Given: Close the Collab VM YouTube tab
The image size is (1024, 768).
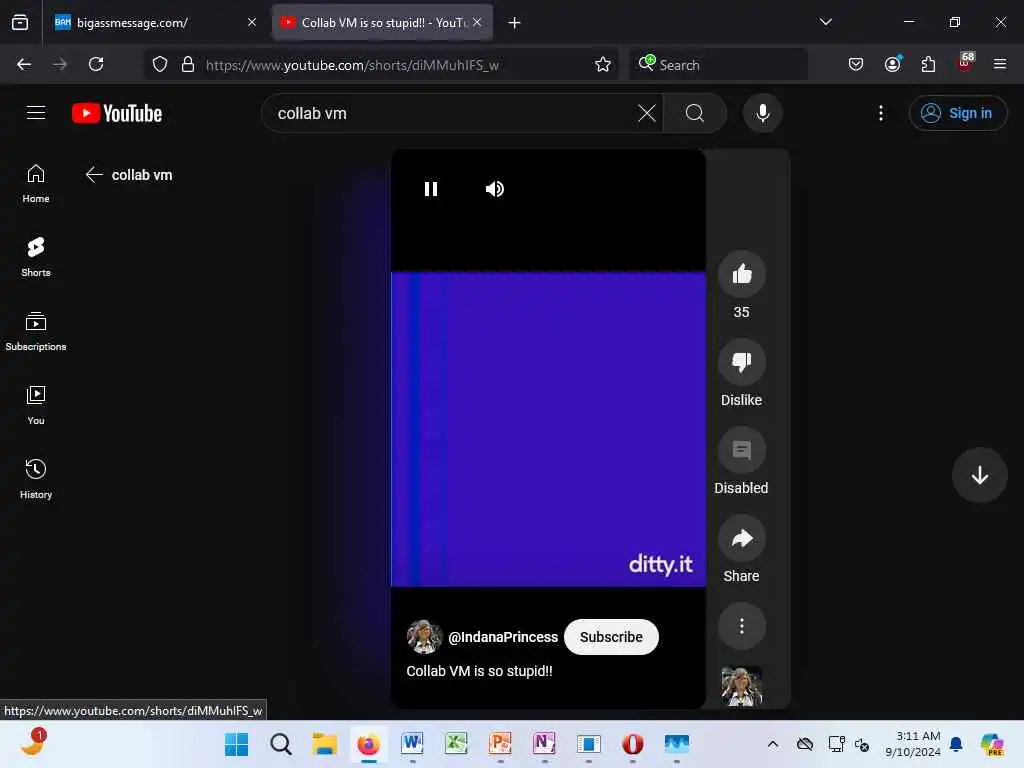Looking at the screenshot, I should point(477,23).
